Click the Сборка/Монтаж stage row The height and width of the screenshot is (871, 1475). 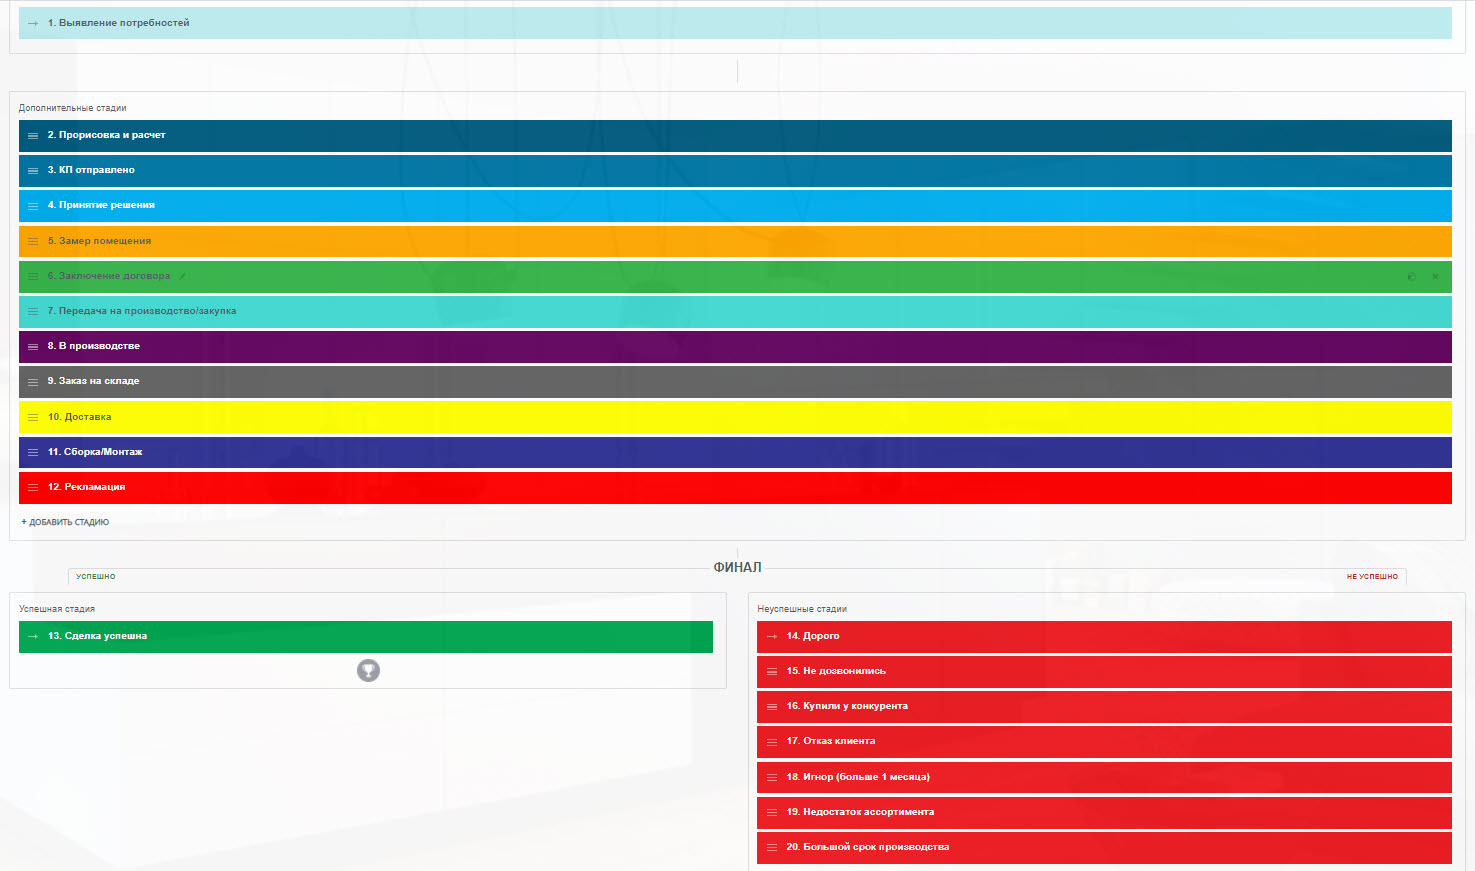tap(735, 452)
